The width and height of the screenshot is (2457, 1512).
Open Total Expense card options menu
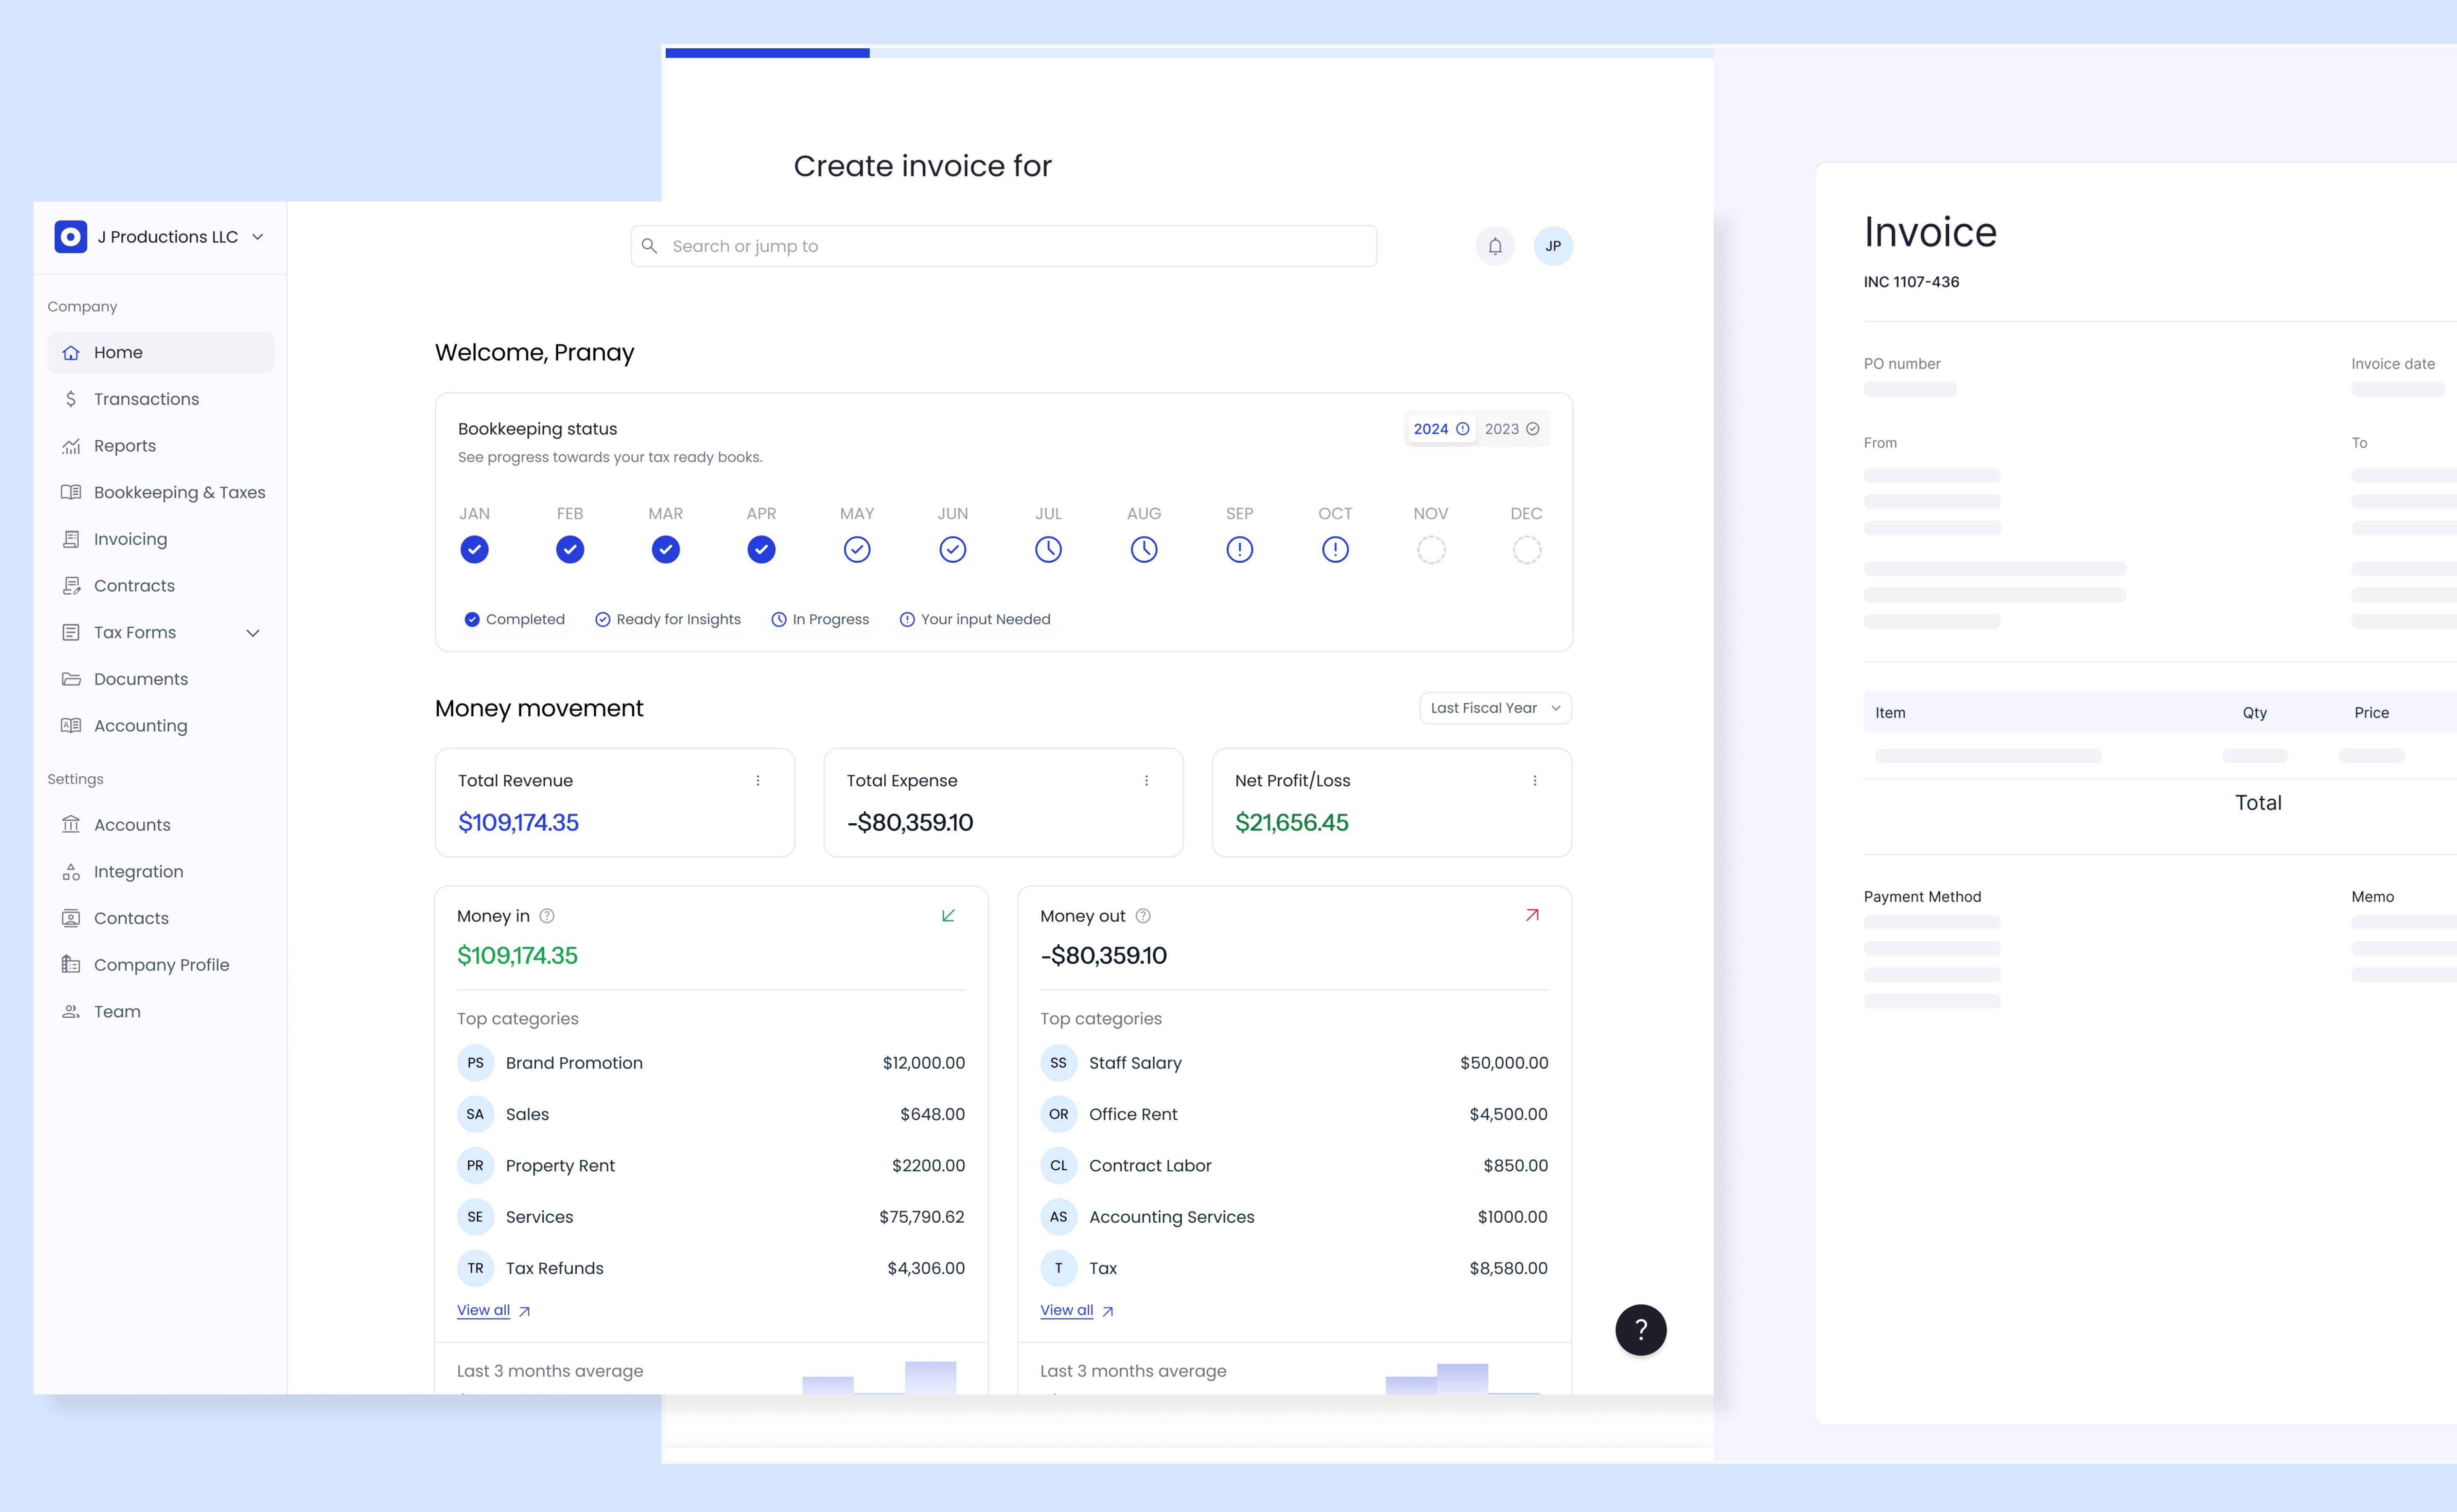click(1146, 780)
